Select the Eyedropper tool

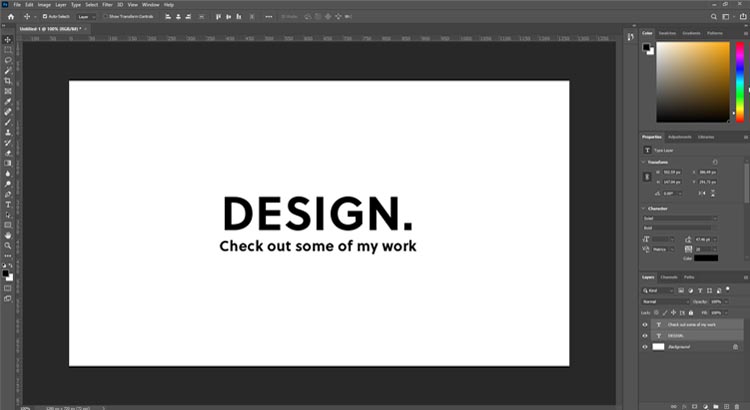coord(8,102)
